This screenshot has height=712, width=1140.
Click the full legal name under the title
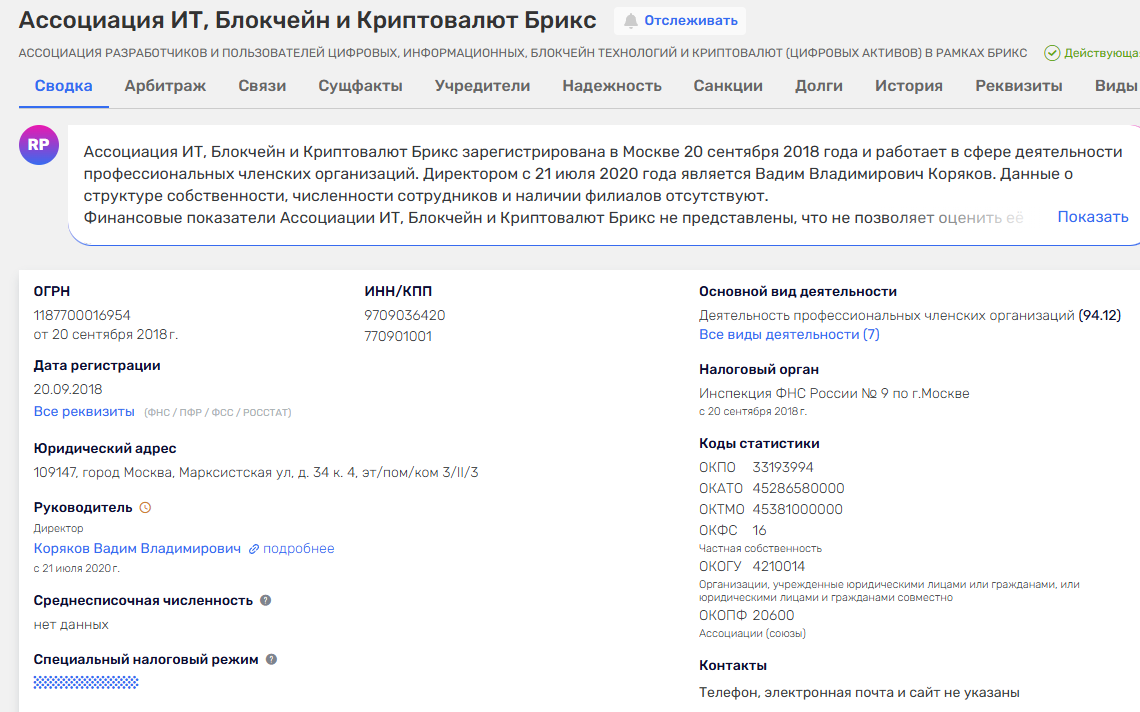[x=523, y=53]
